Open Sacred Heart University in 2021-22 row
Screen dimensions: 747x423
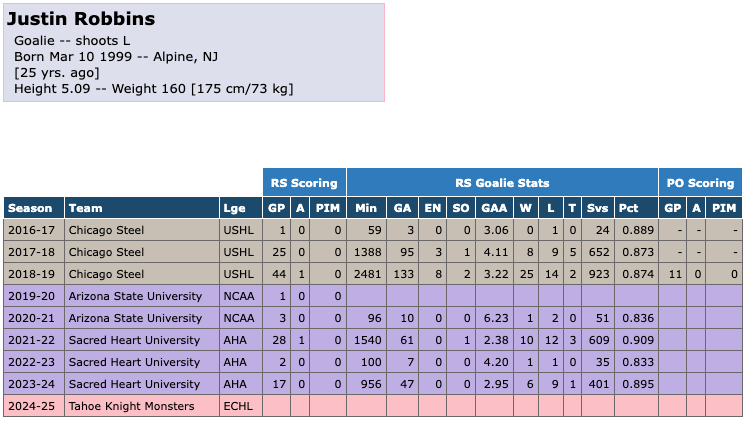point(134,340)
